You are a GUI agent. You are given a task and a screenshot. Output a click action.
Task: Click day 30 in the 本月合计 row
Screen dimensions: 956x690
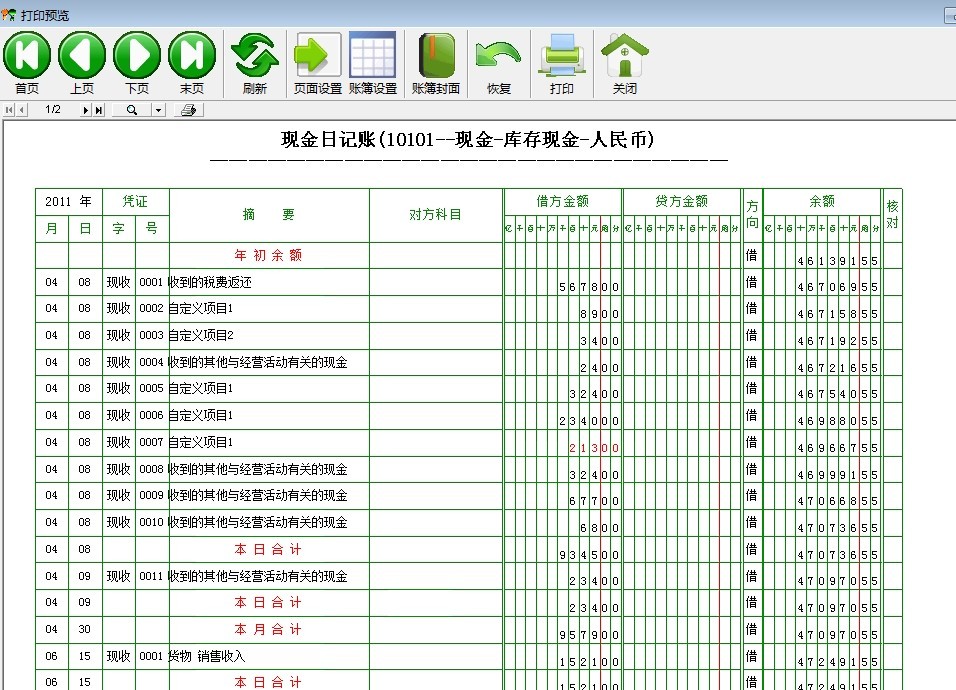(84, 629)
